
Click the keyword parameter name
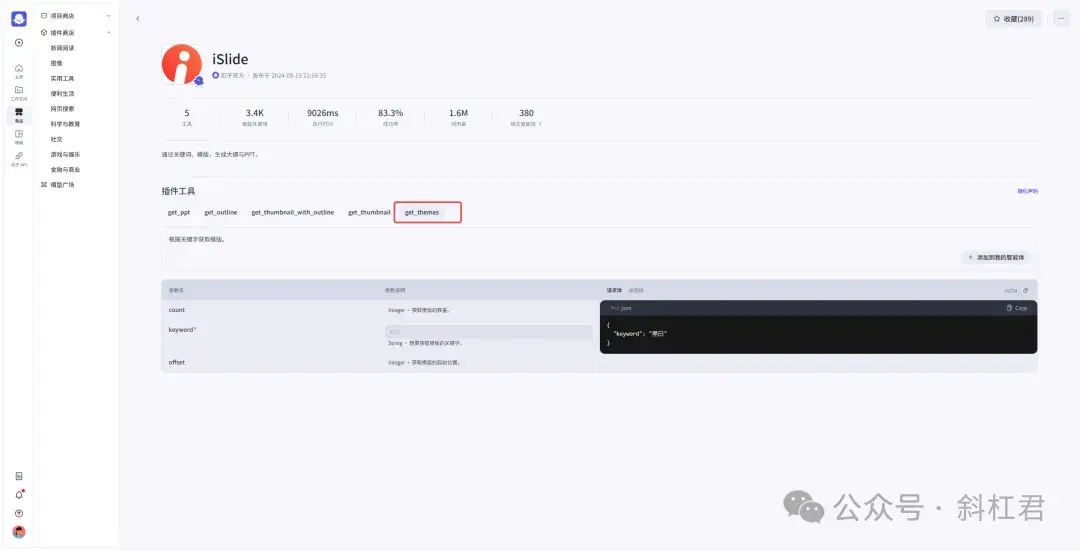[x=183, y=330]
